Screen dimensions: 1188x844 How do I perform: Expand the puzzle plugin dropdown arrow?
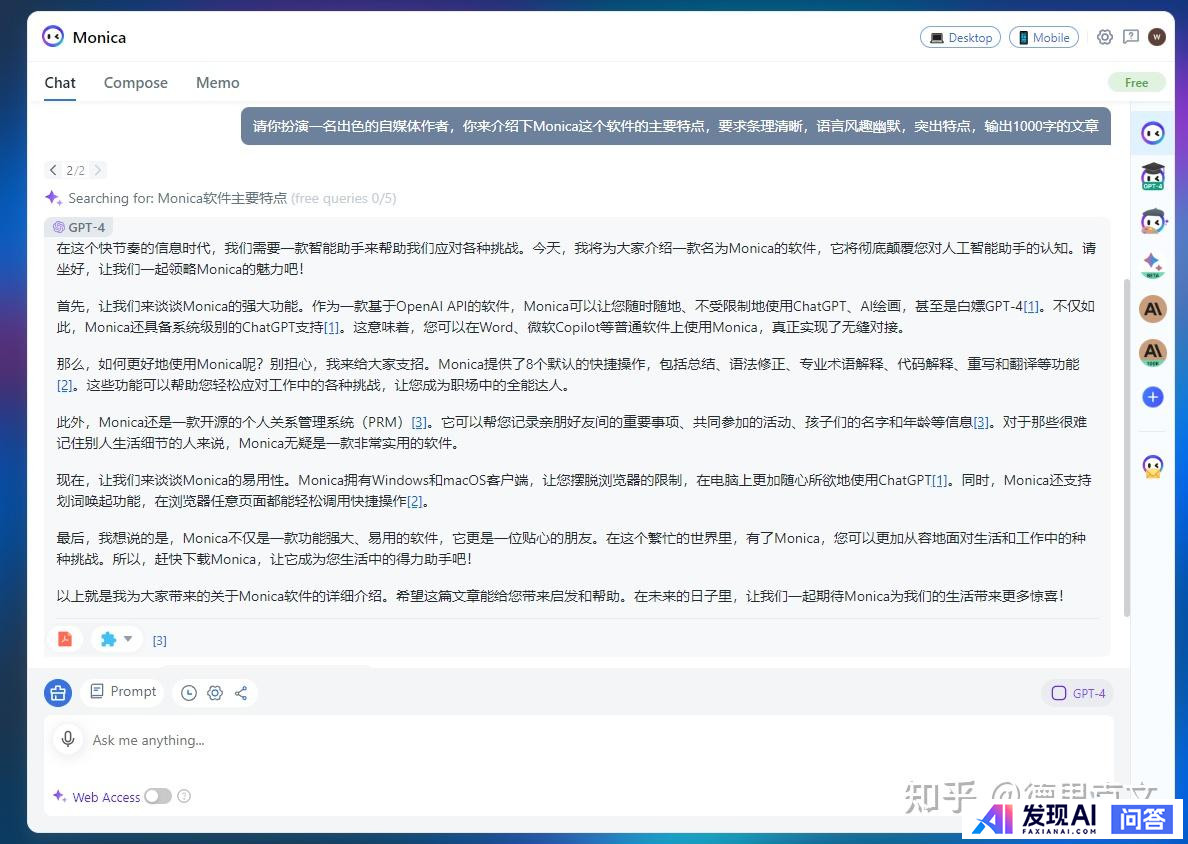coord(128,639)
